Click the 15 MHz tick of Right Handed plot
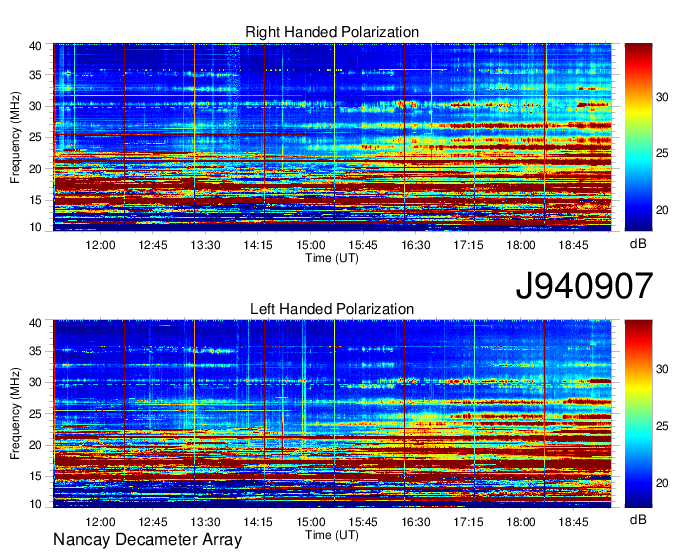Image resolution: width=680 pixels, height=552 pixels. 35,200
